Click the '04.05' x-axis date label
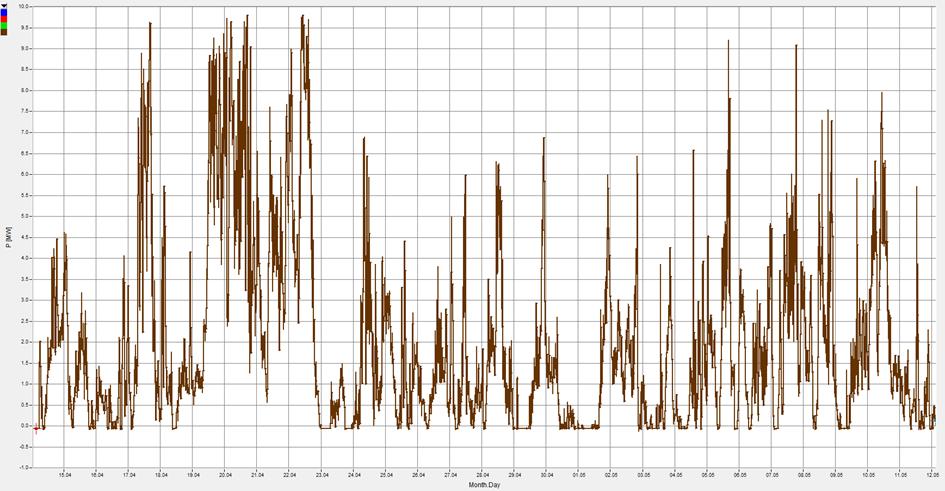 pos(675,475)
